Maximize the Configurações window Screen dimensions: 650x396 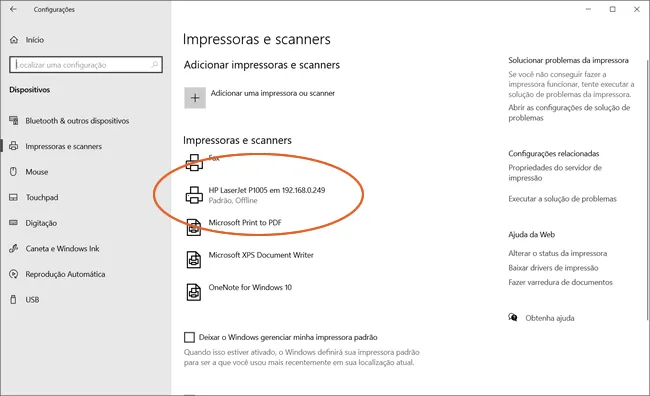tap(613, 9)
